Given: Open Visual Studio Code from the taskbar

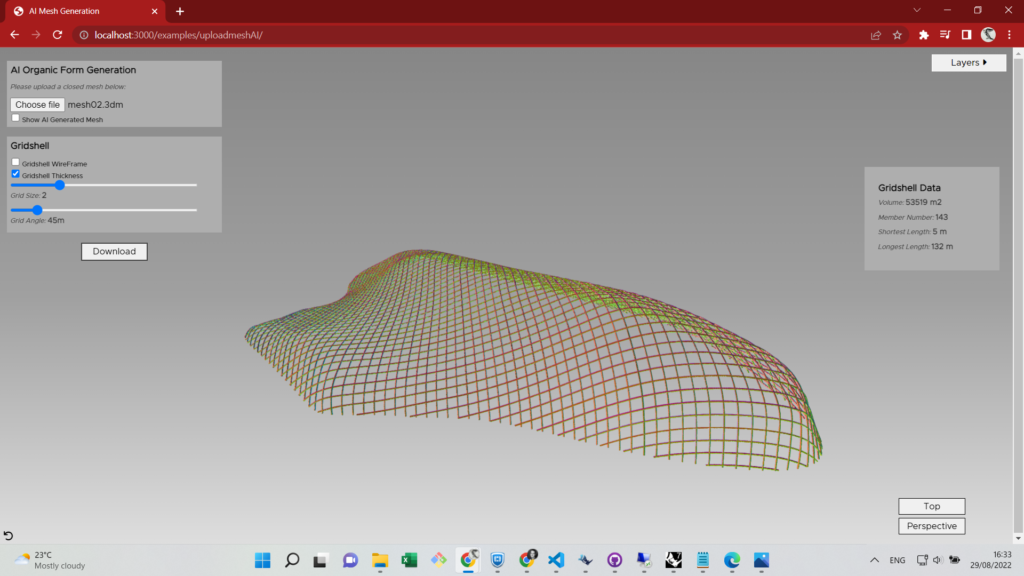Looking at the screenshot, I should pyautogui.click(x=556, y=560).
